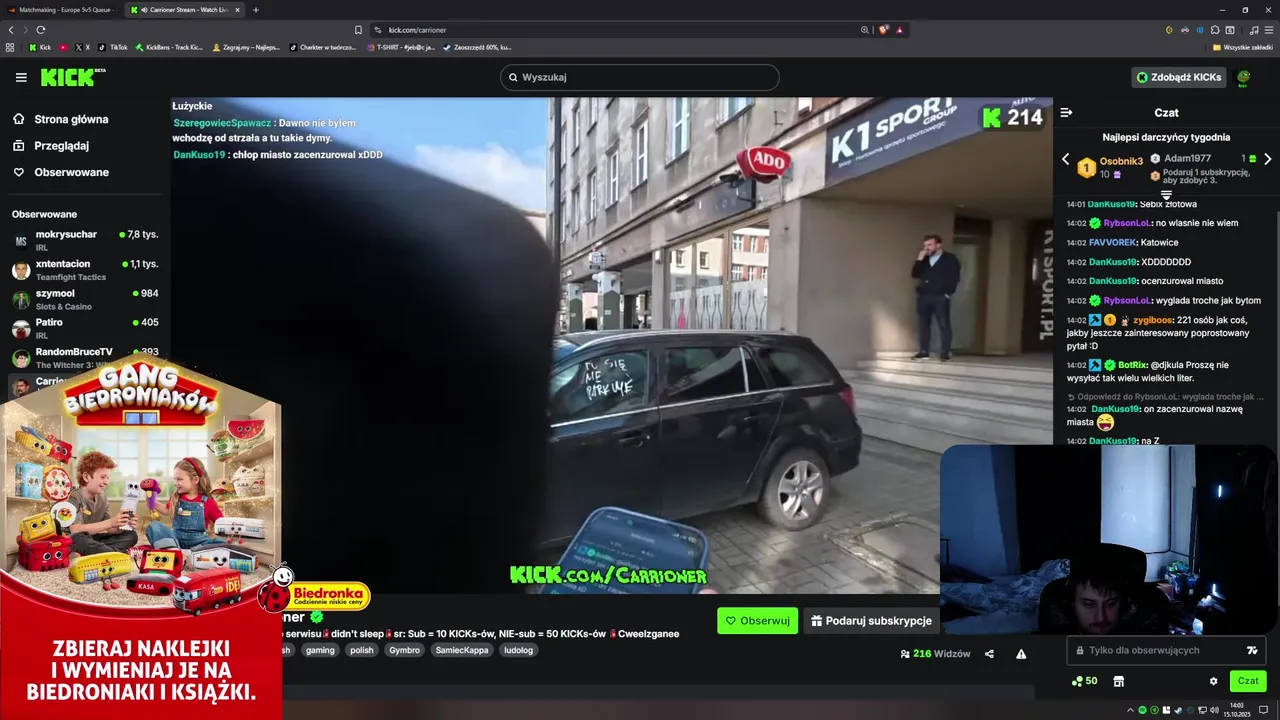Open a new browser tab
The width and height of the screenshot is (1280, 720).
[x=256, y=10]
